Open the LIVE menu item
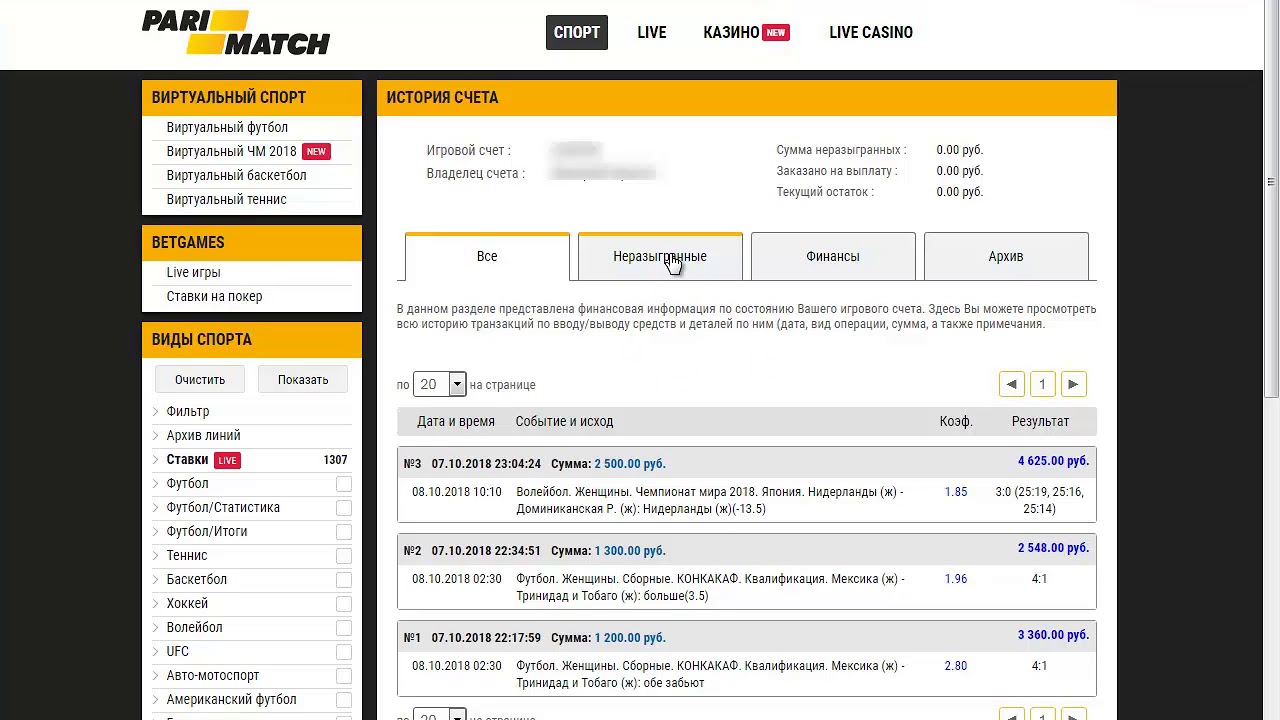 (x=652, y=32)
